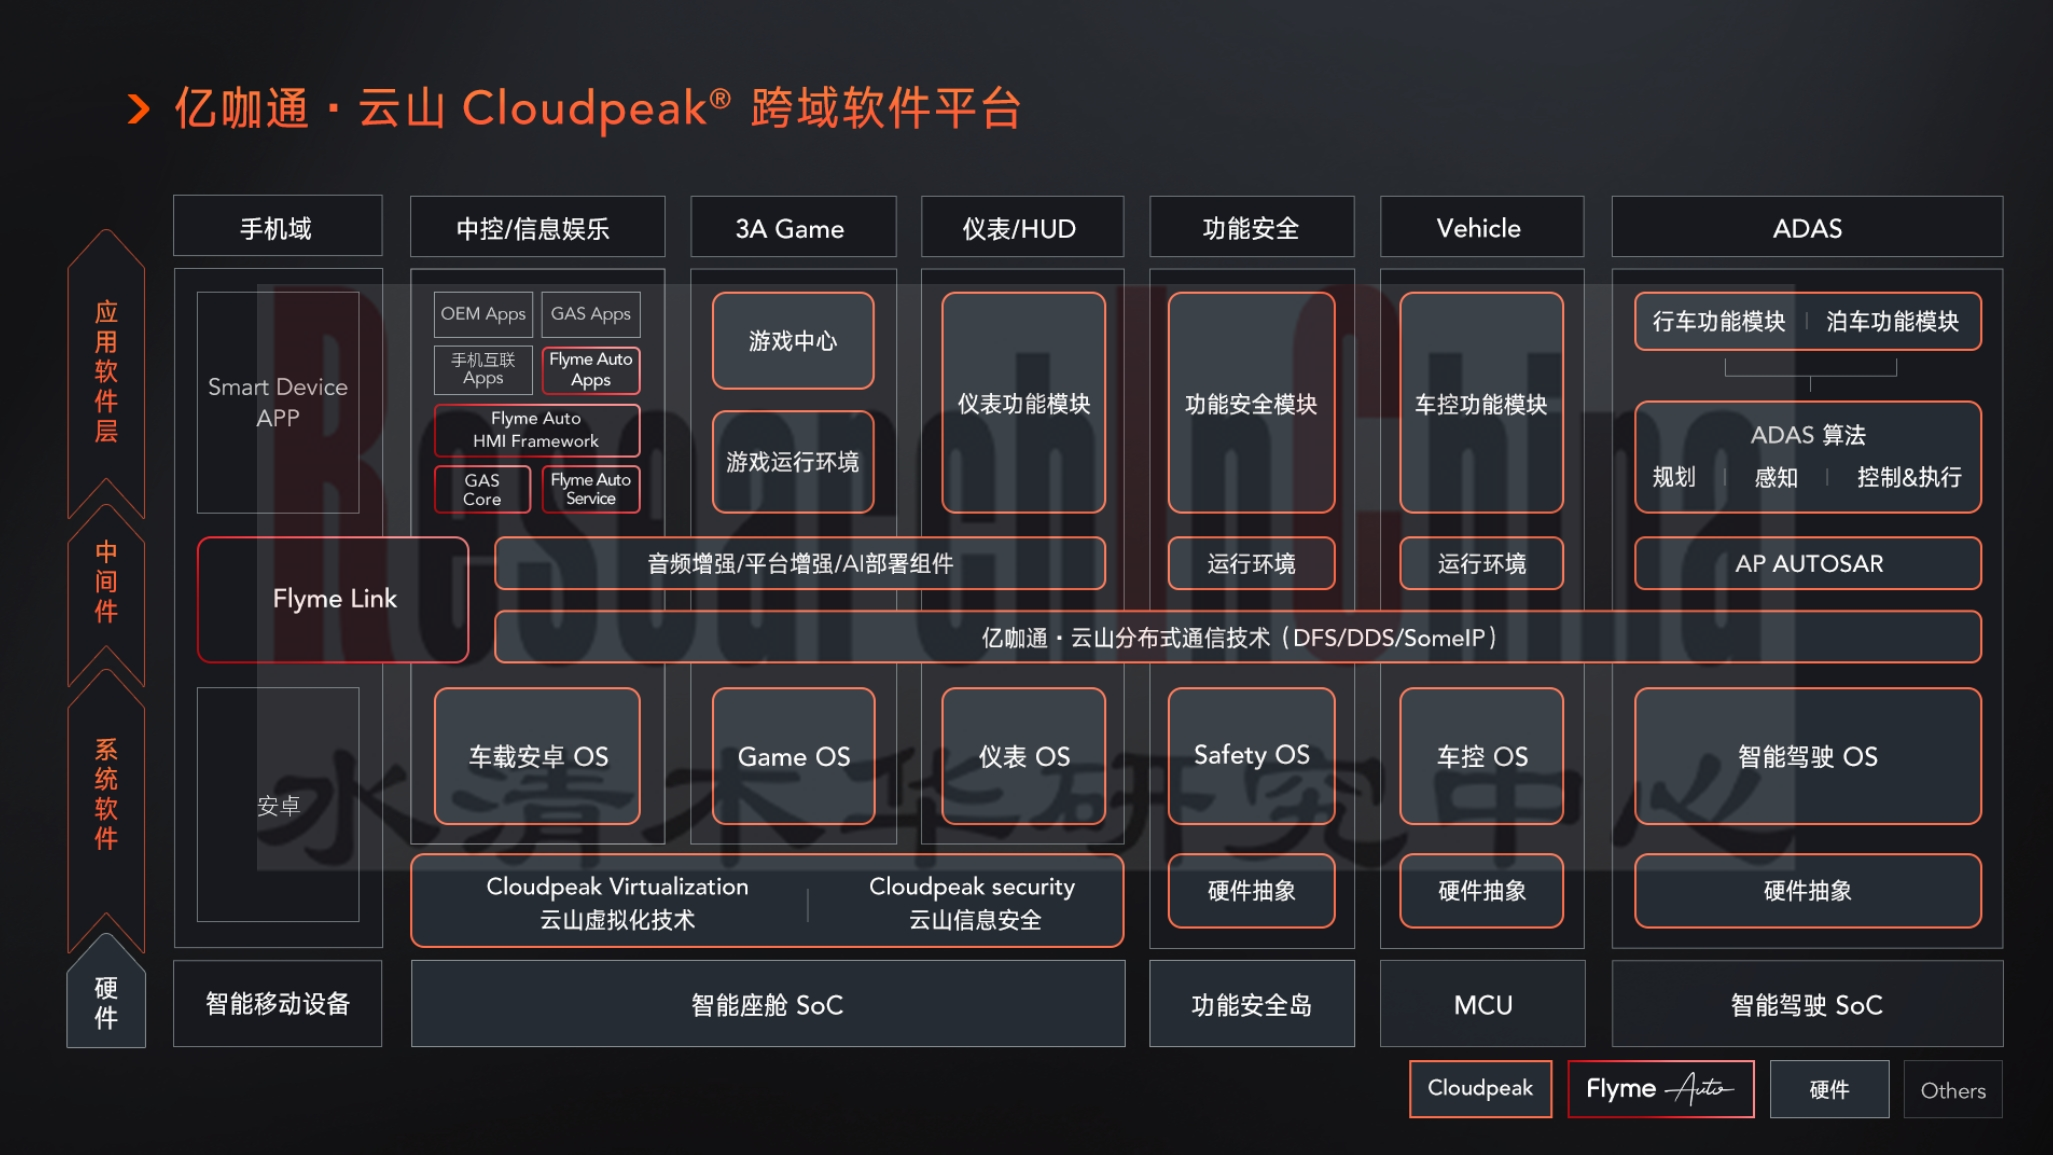This screenshot has width=2053, height=1155.
Task: Click the 云山分布式通信技术 bar
Action: point(1238,637)
